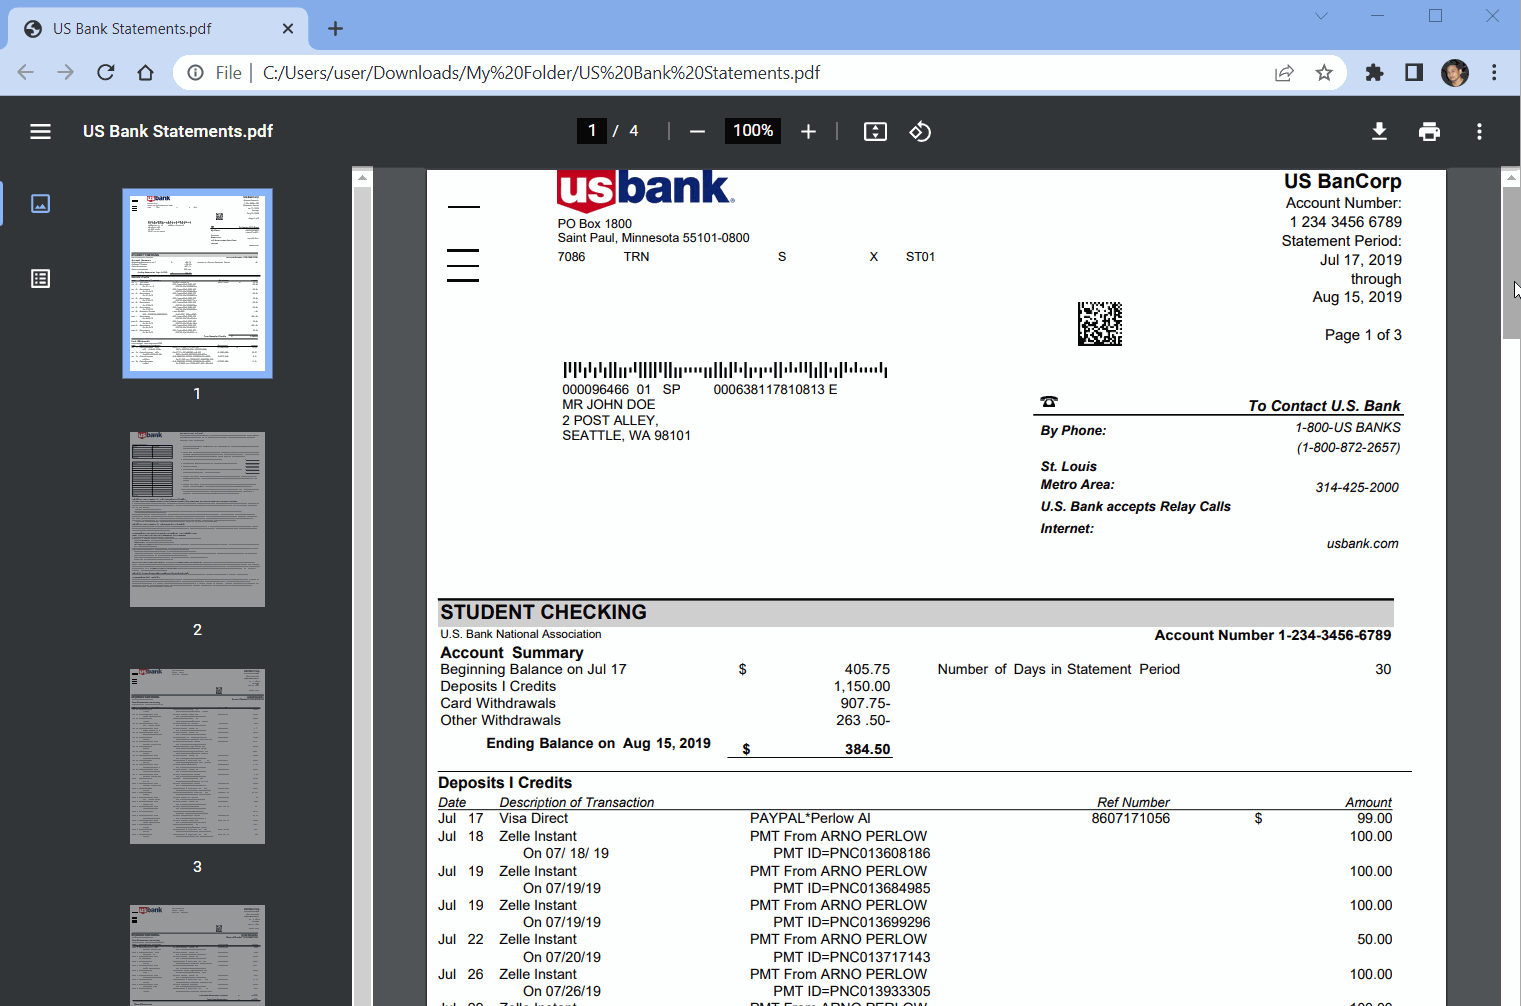Select page 1 thumbnail

(197, 283)
